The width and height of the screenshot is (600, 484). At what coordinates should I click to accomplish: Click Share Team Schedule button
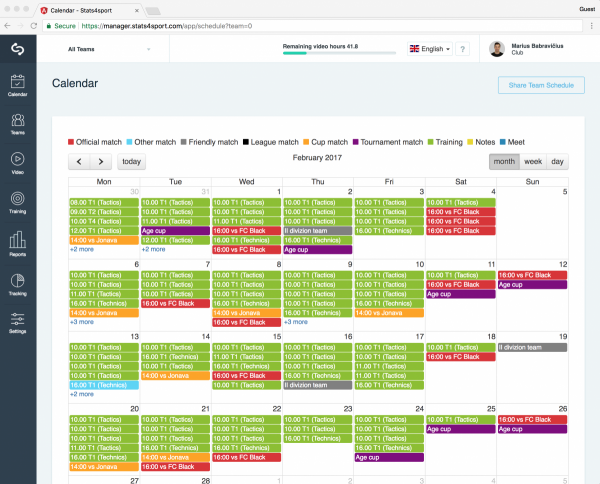pos(541,85)
